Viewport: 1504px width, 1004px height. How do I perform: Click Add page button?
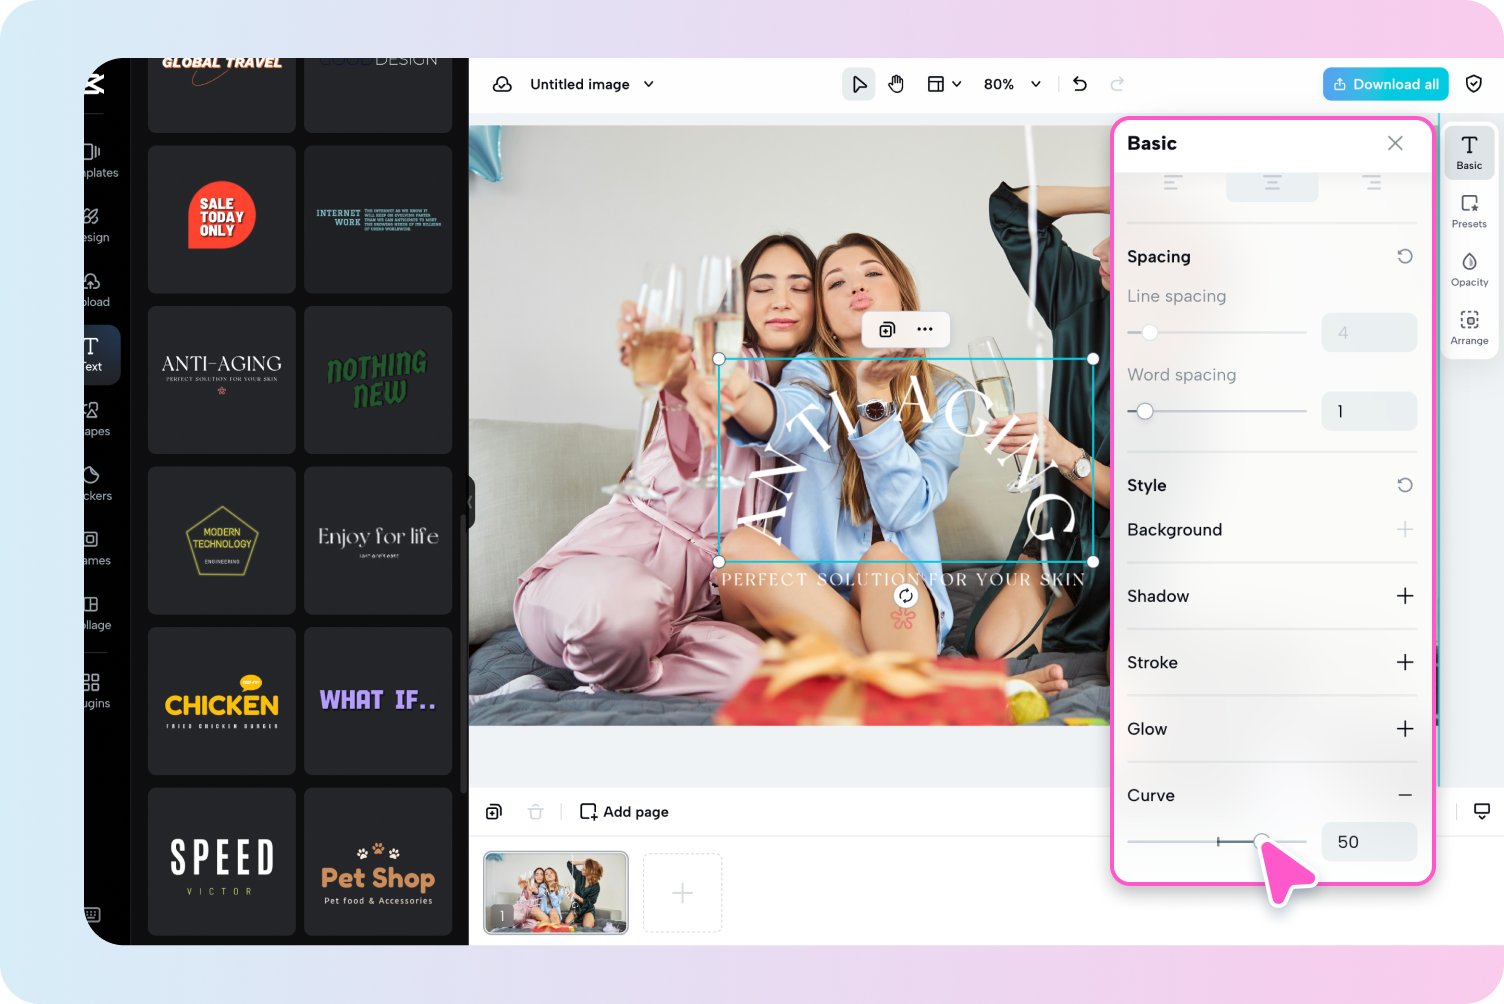(625, 812)
